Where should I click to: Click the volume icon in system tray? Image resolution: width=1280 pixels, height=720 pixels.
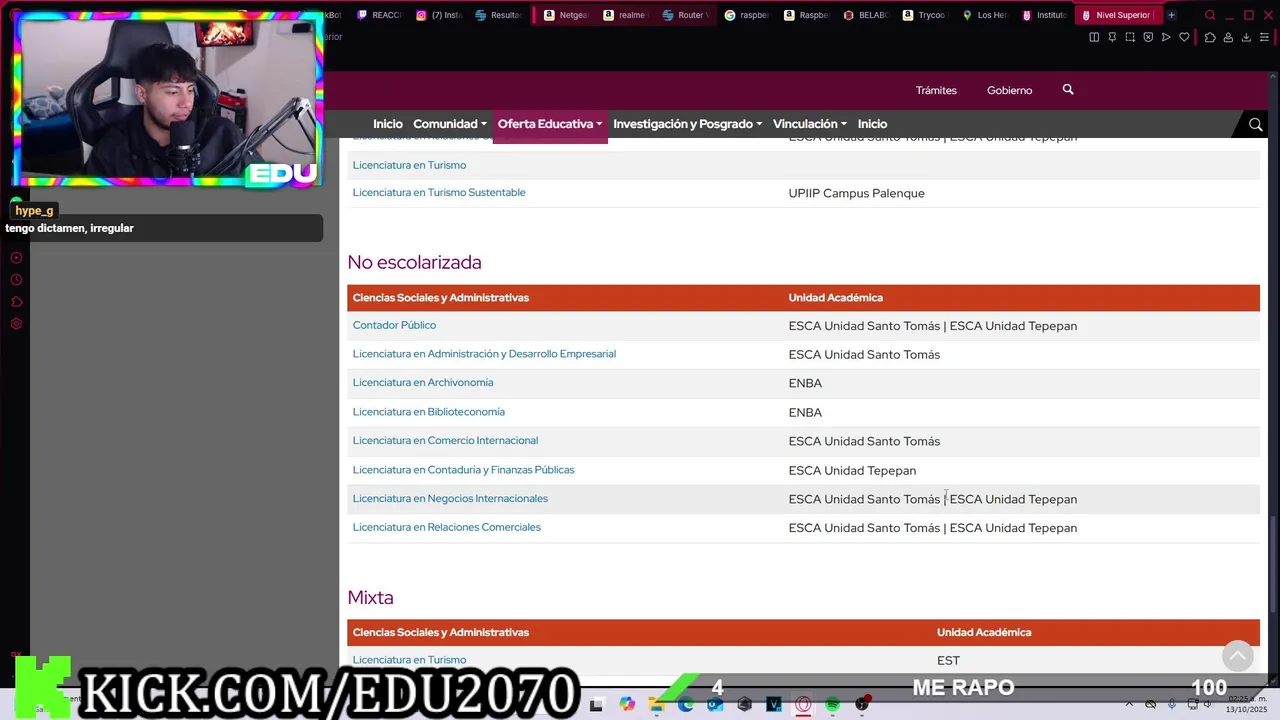1209,704
